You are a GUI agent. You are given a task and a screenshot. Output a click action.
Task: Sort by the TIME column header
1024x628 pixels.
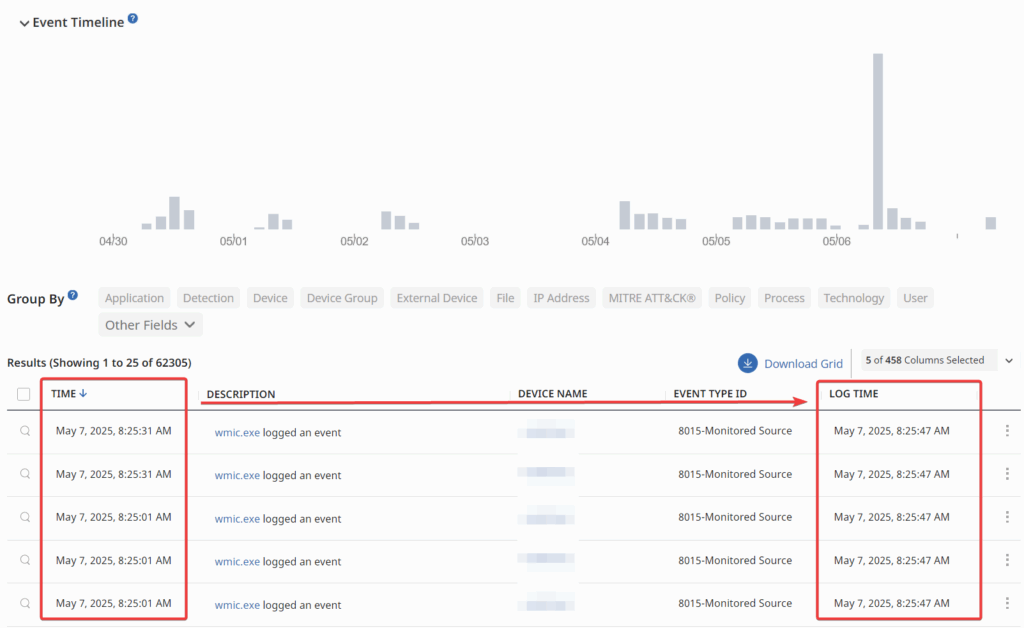[x=63, y=394]
